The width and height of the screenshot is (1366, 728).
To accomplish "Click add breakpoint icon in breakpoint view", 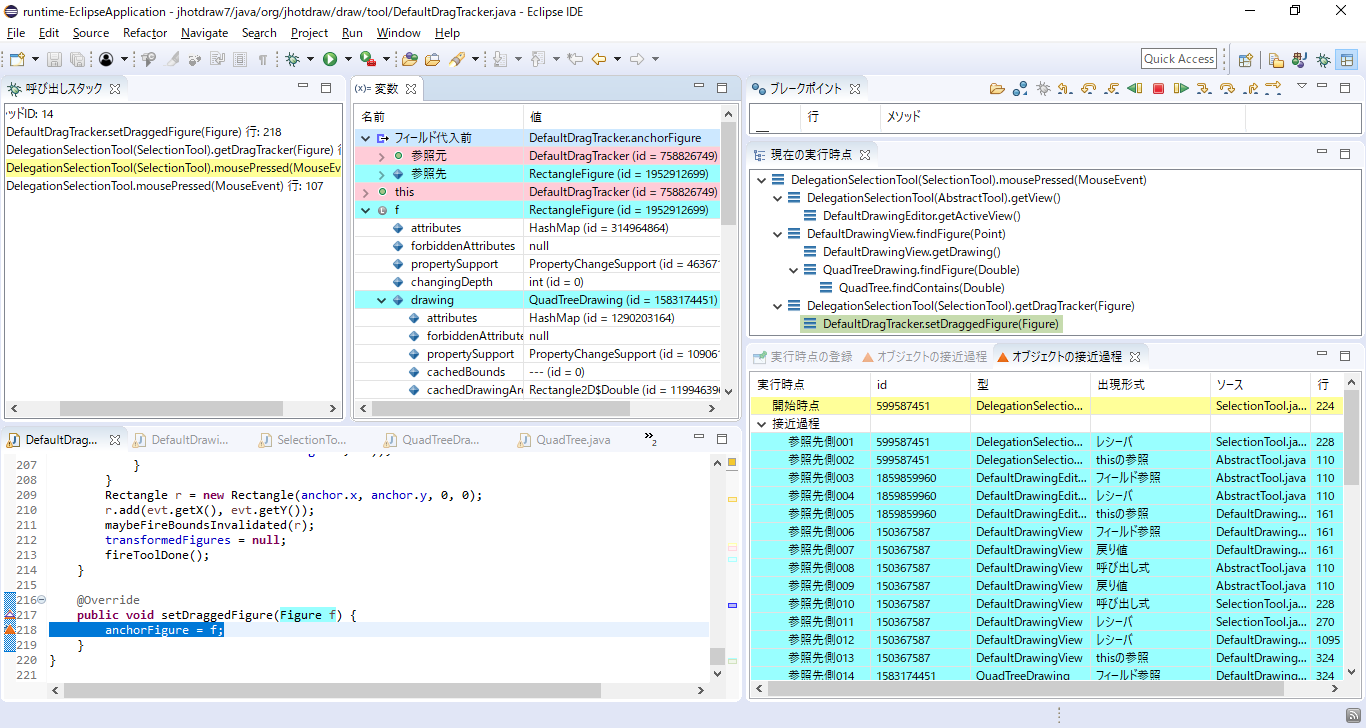I will click(1020, 88).
